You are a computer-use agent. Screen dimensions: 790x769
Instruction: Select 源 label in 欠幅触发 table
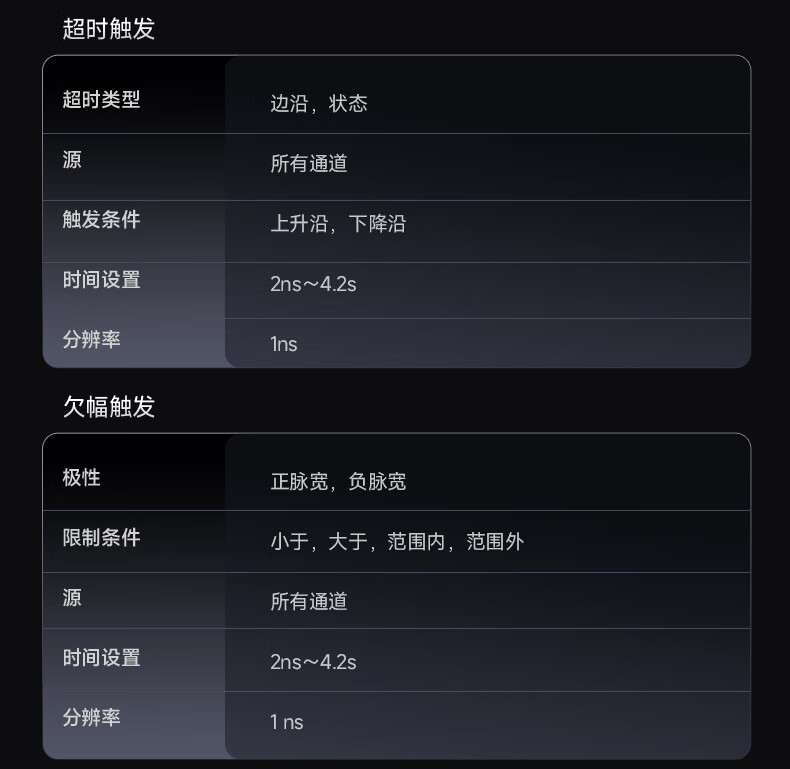pyautogui.click(x=72, y=598)
